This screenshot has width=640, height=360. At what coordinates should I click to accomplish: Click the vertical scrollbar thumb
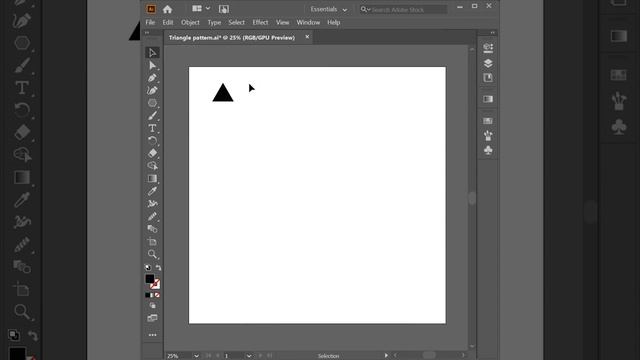pos(472,198)
